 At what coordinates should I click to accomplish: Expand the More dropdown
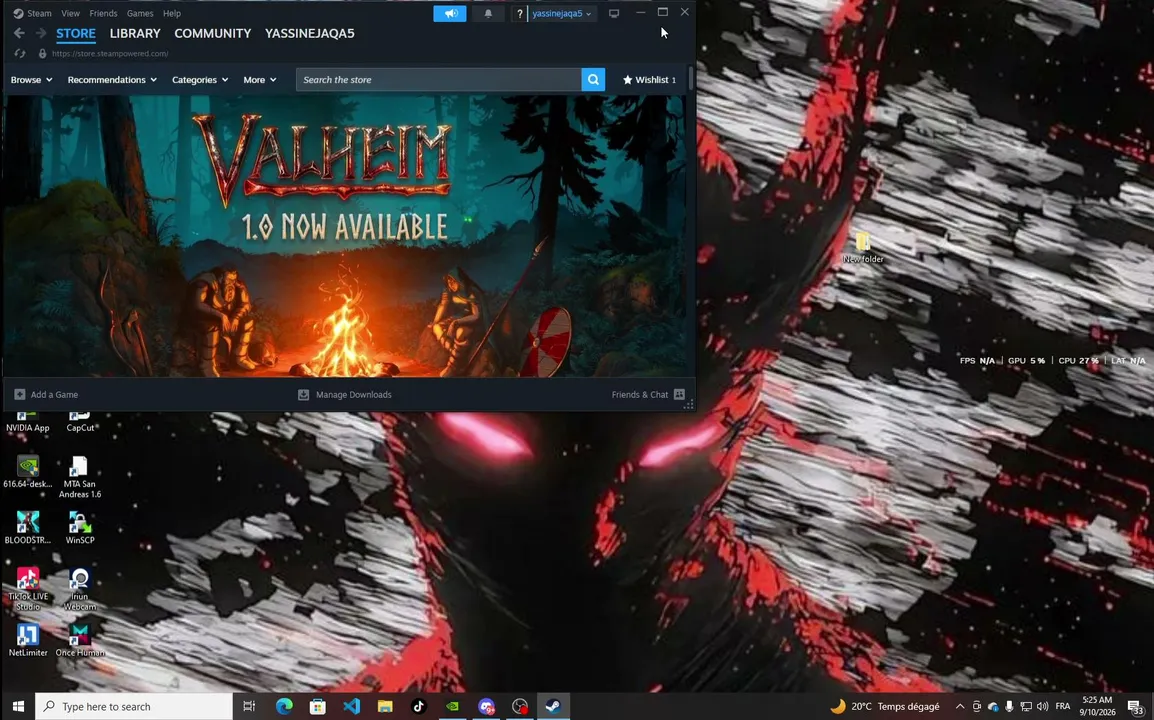pos(260,80)
